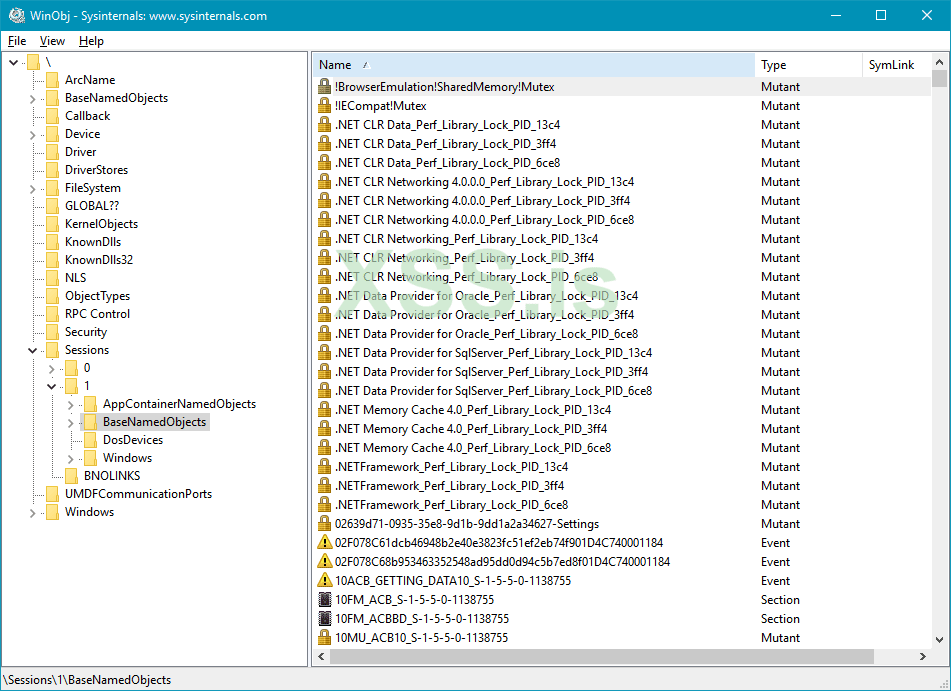Click mutant icon of .NETFramework_Perf_Library_Lock_PID_13c4
Image resolution: width=951 pixels, height=691 pixels.
click(324, 467)
